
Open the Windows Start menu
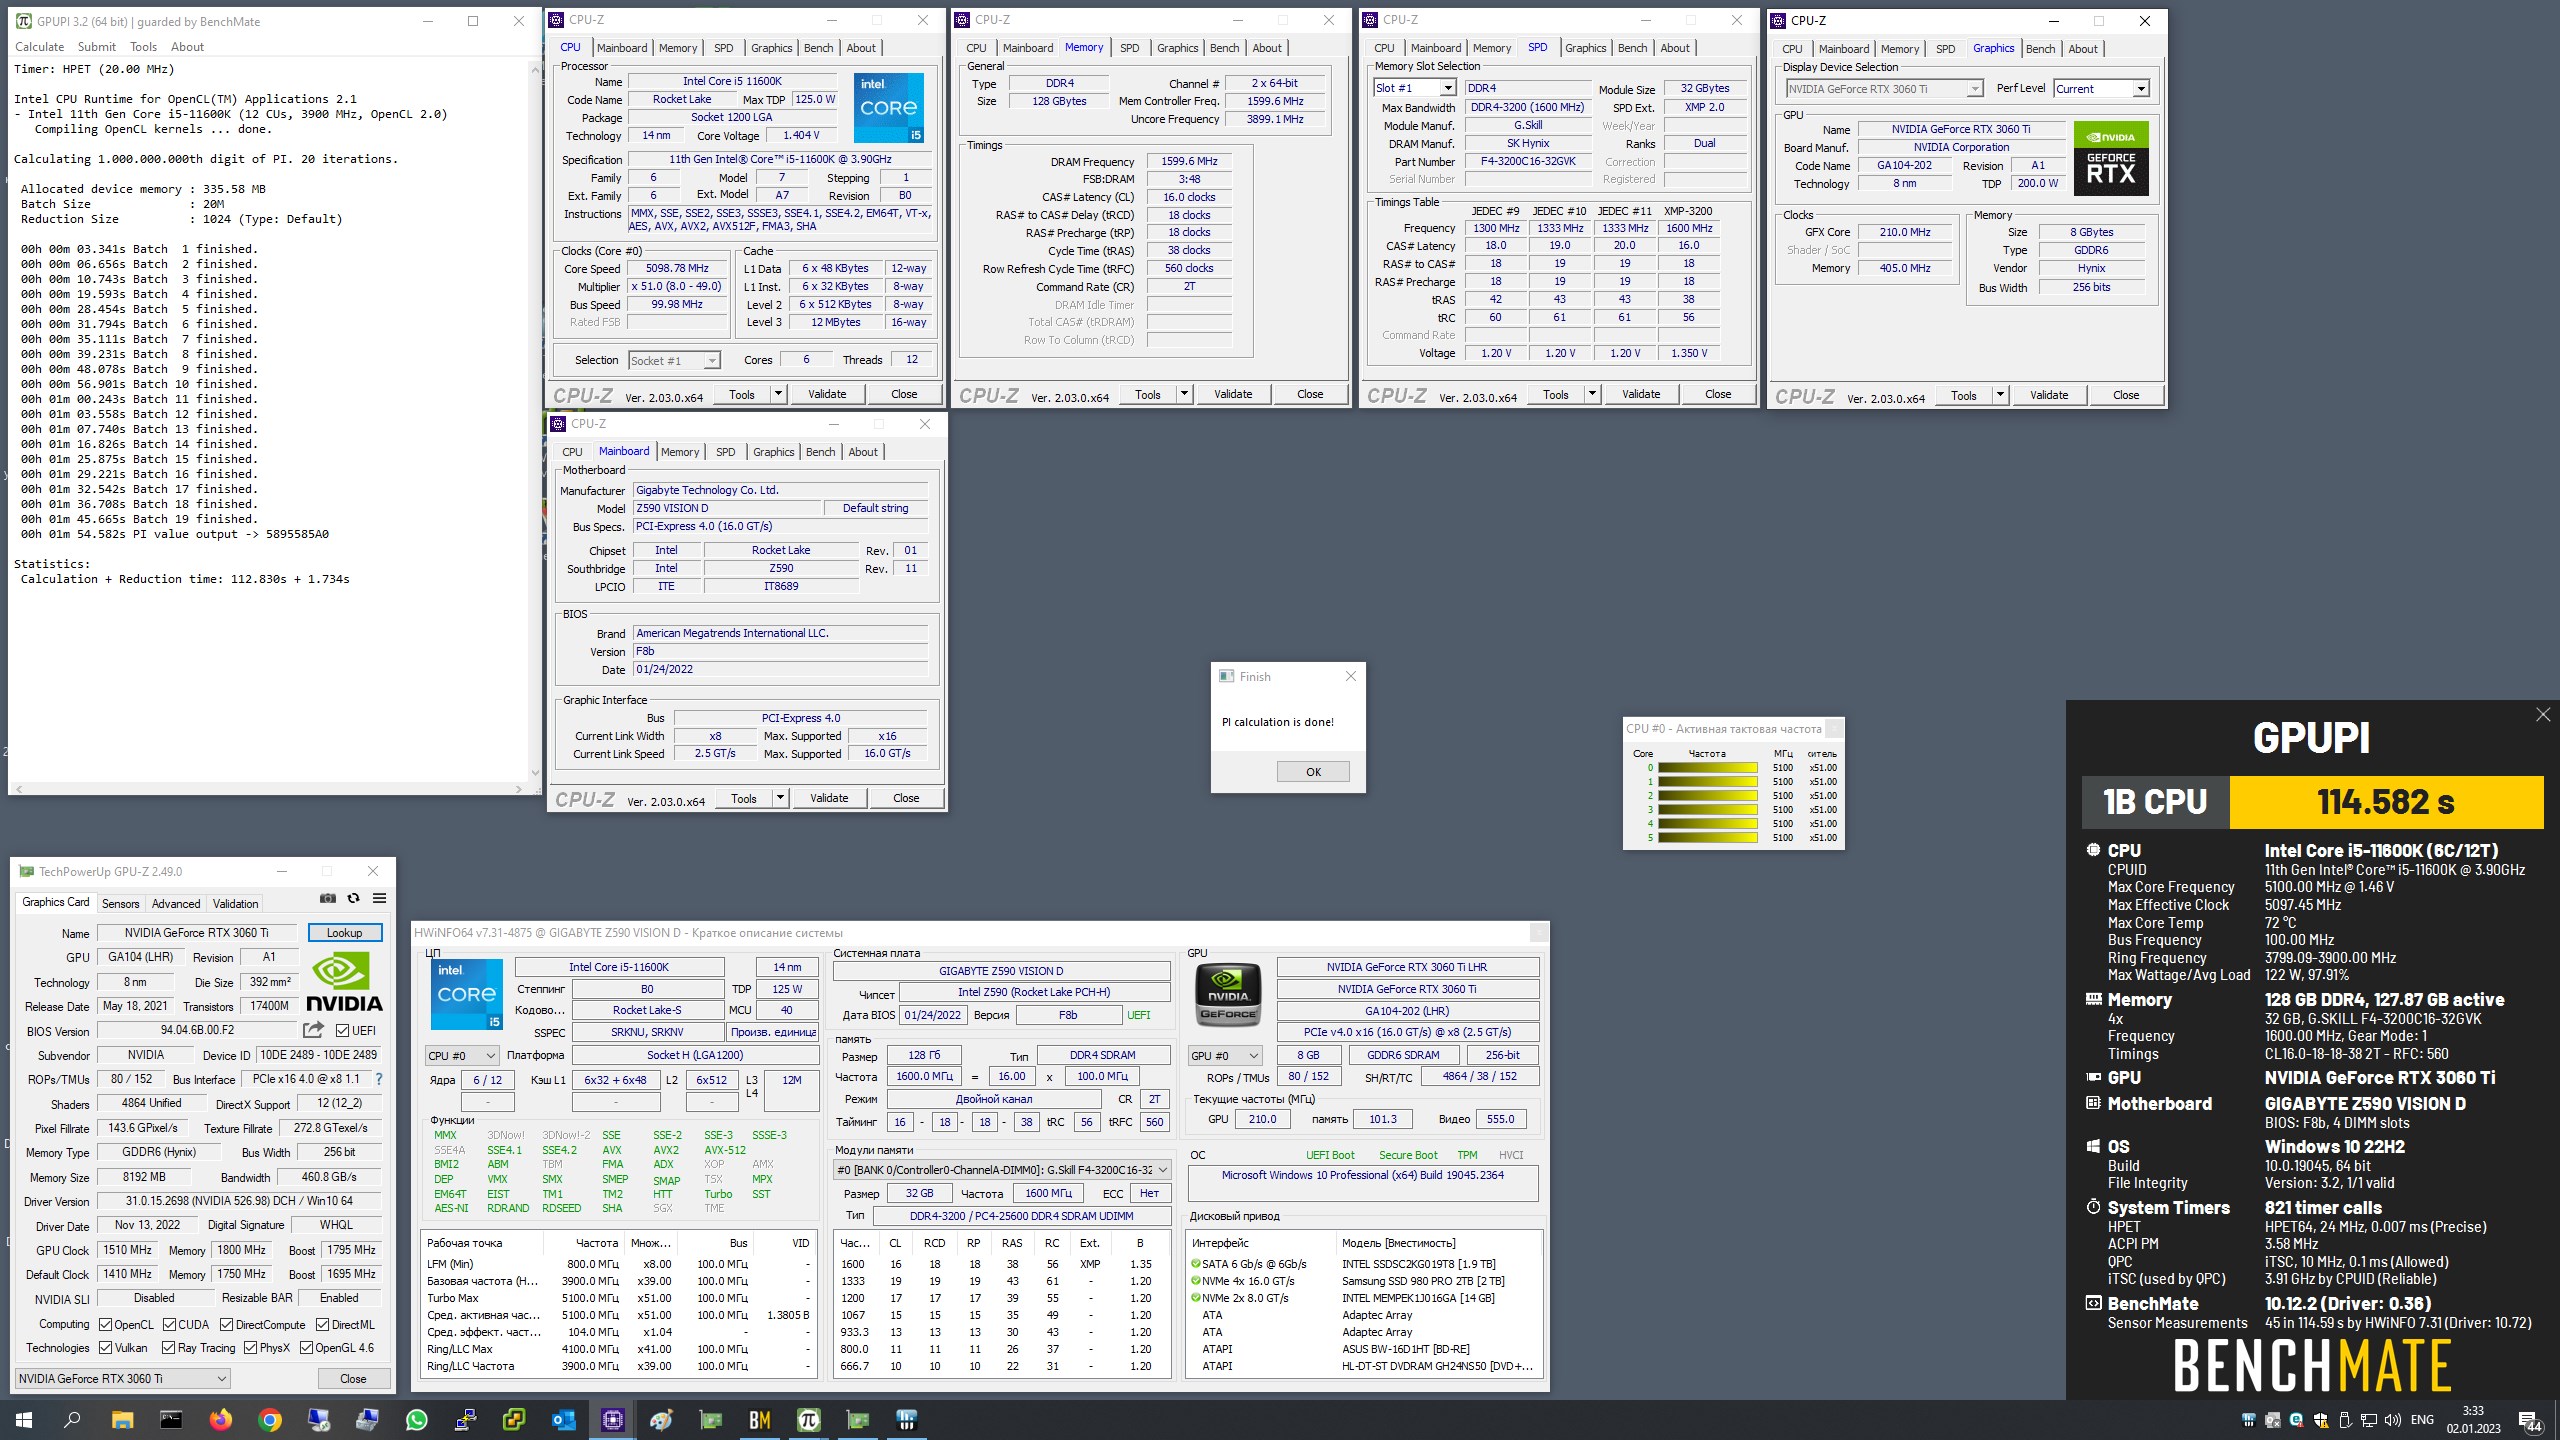point(24,1420)
